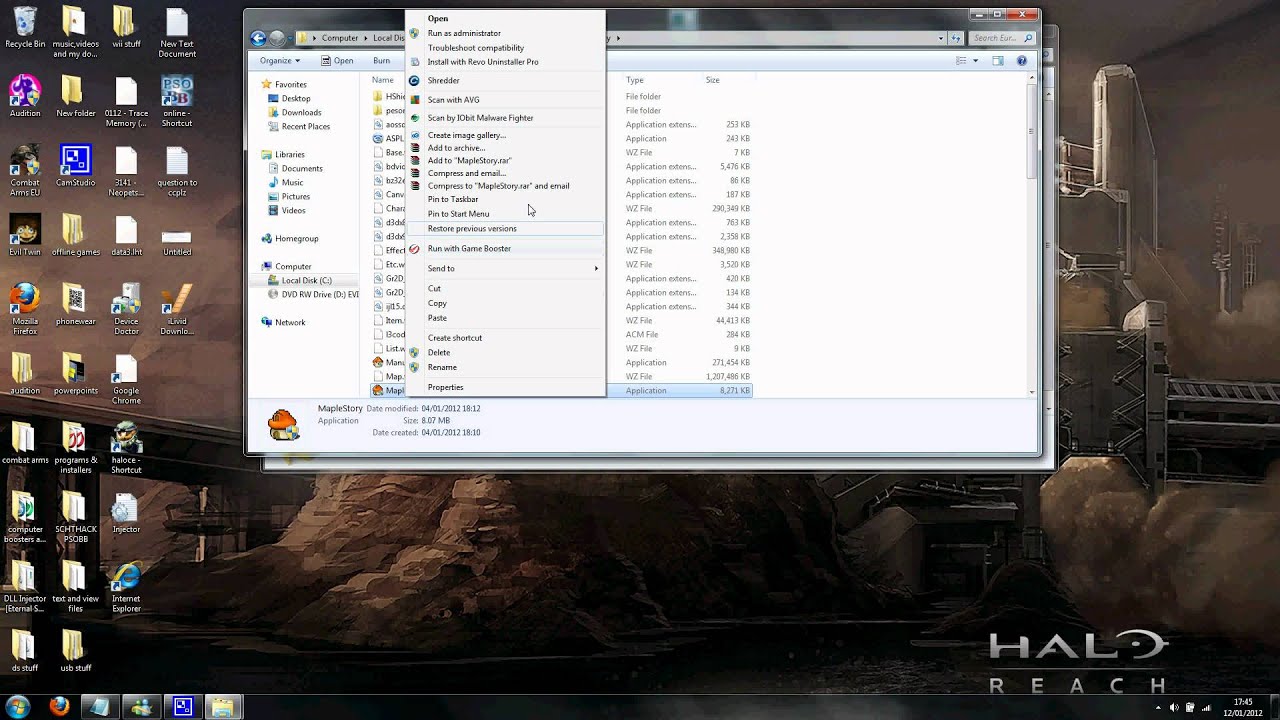Open the change view options dropdown arrow
The height and width of the screenshot is (720, 1280).
(x=975, y=60)
